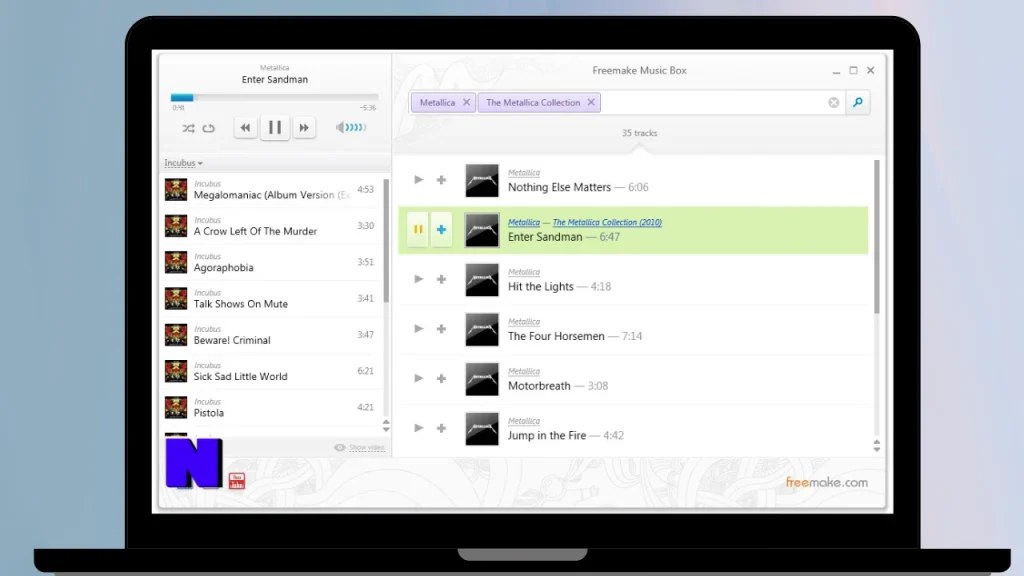Open Metallica artist link on Hit the Lights
The width and height of the screenshot is (1024, 576).
pos(524,272)
